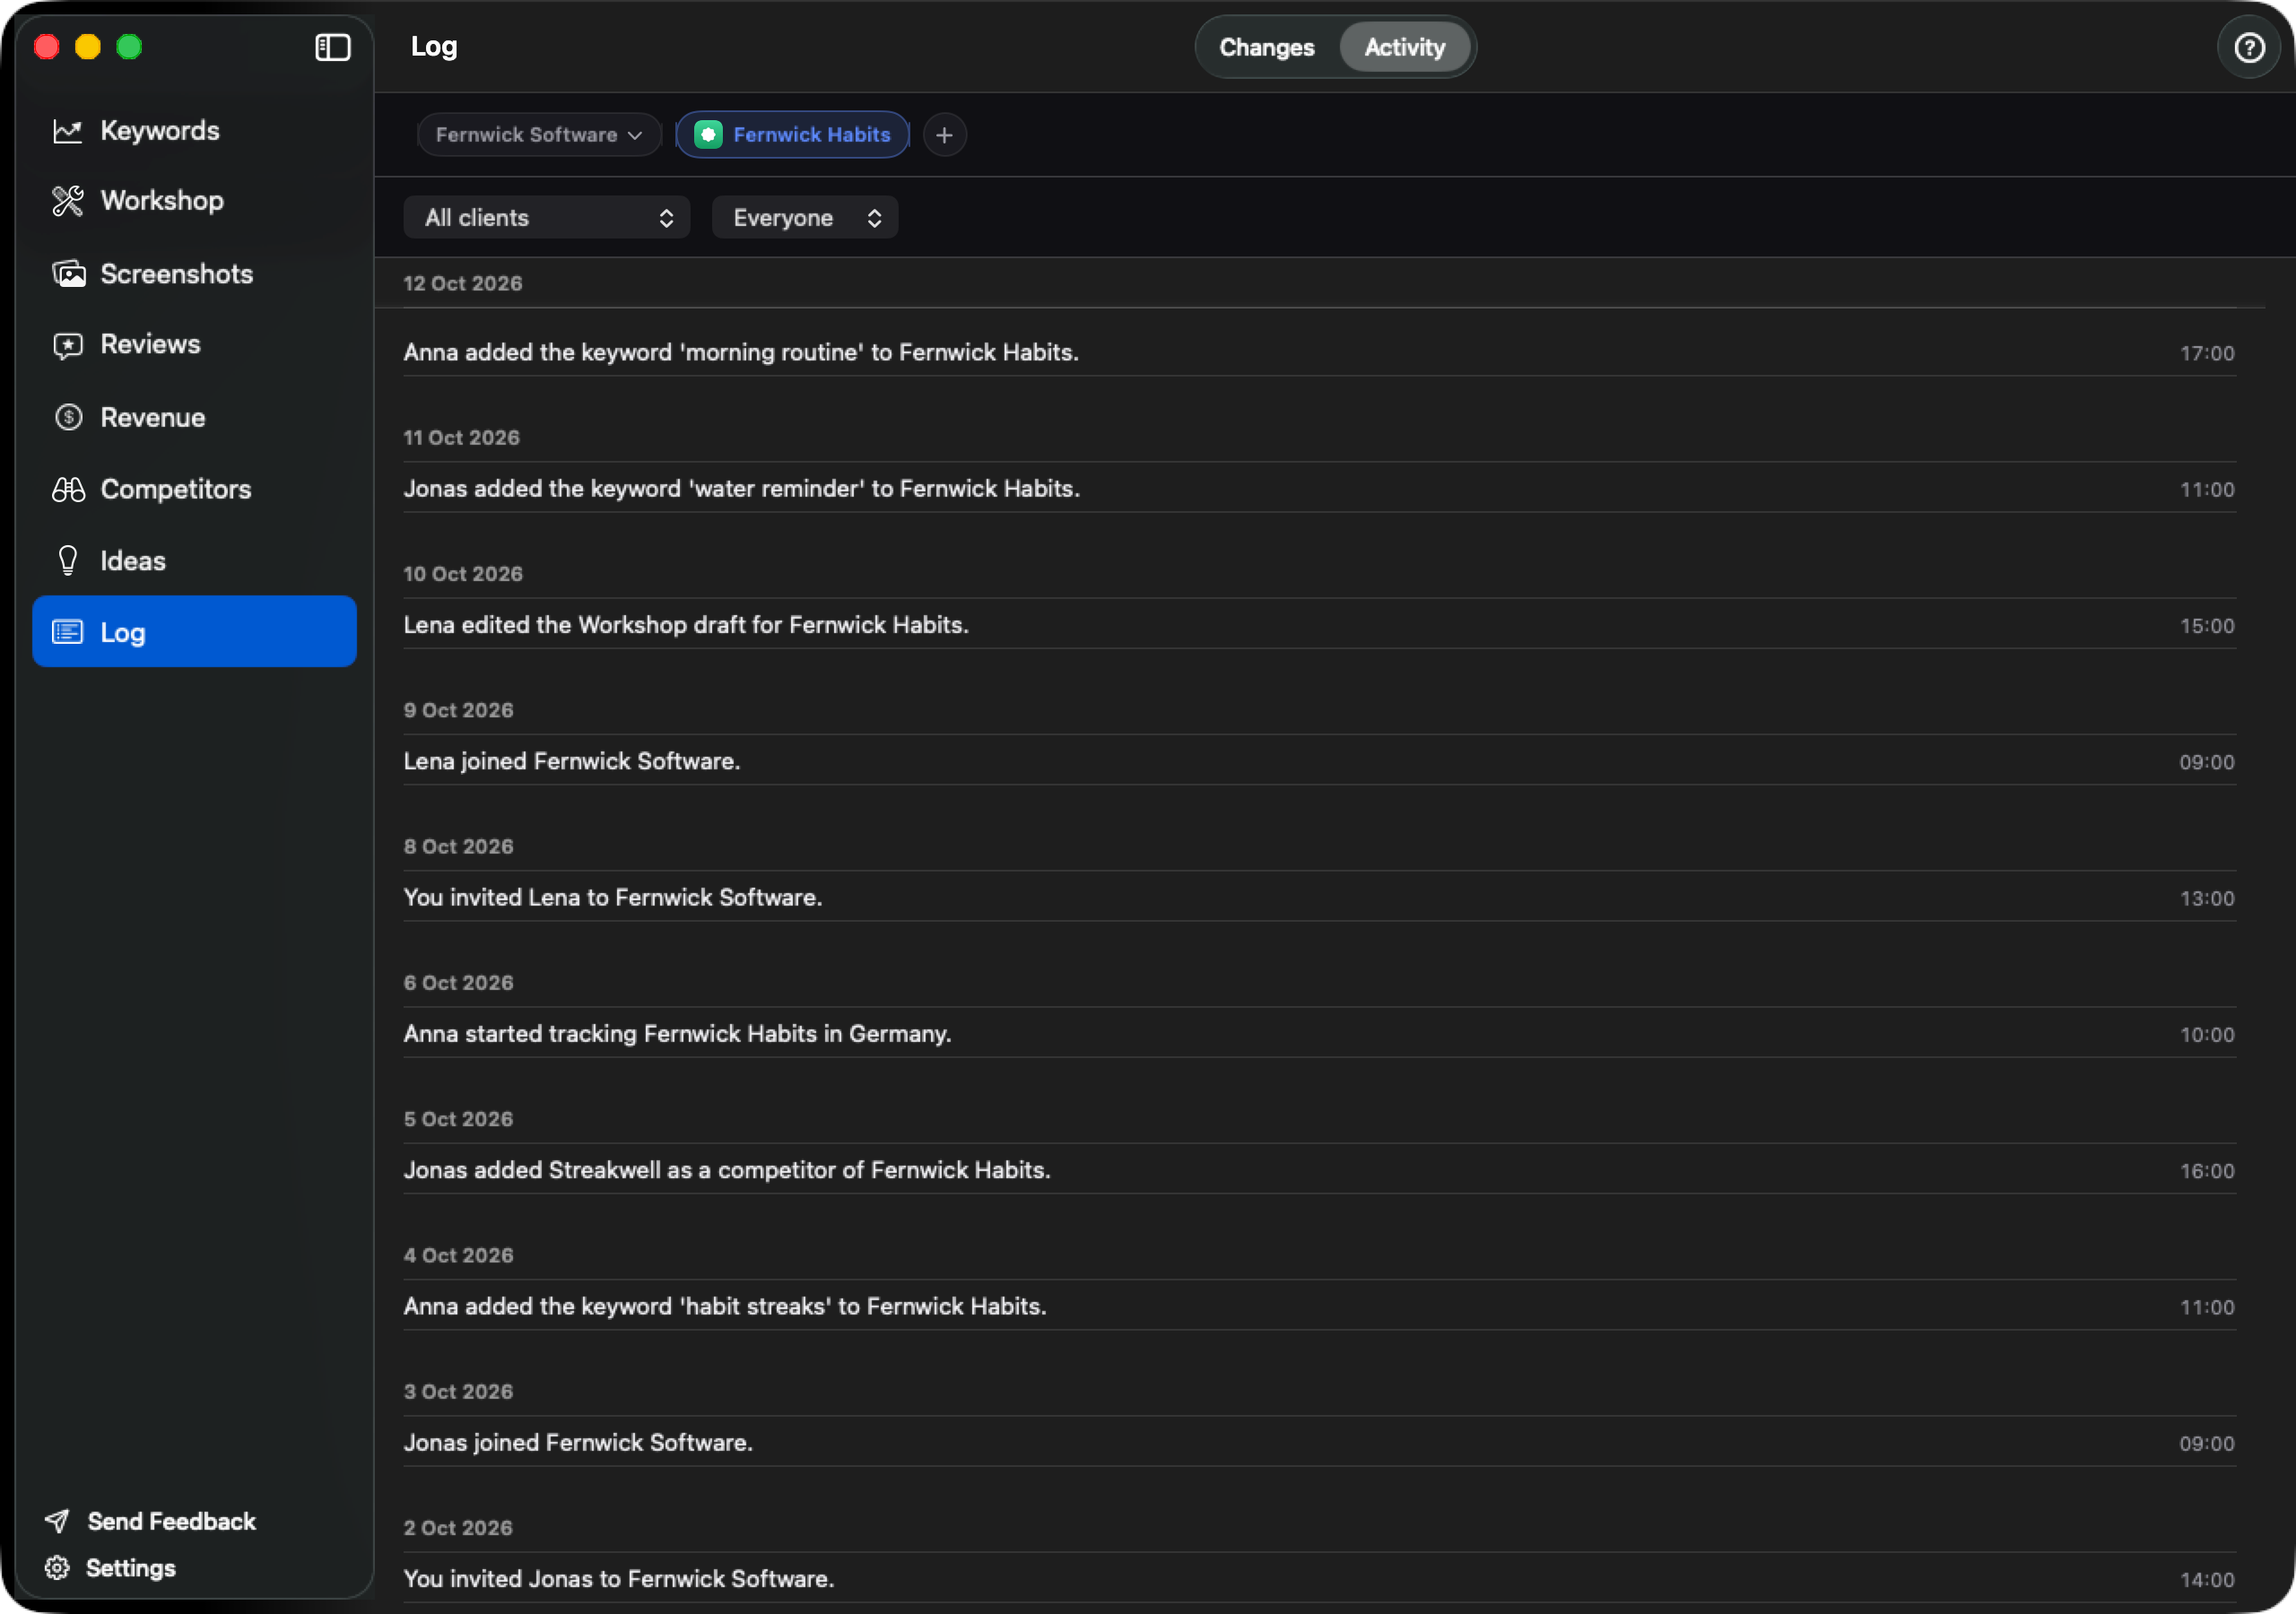Open the help question mark icon
The height and width of the screenshot is (1614, 2296).
2249,47
